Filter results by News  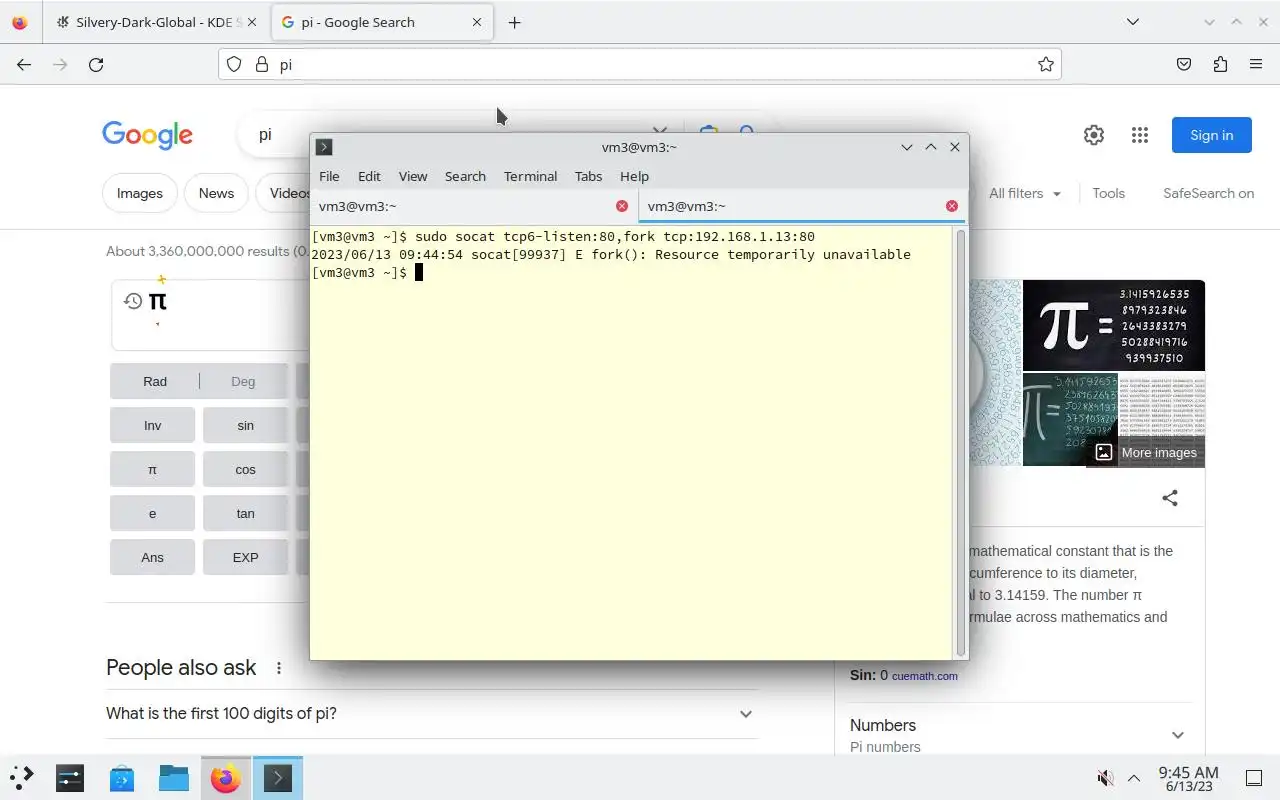216,193
